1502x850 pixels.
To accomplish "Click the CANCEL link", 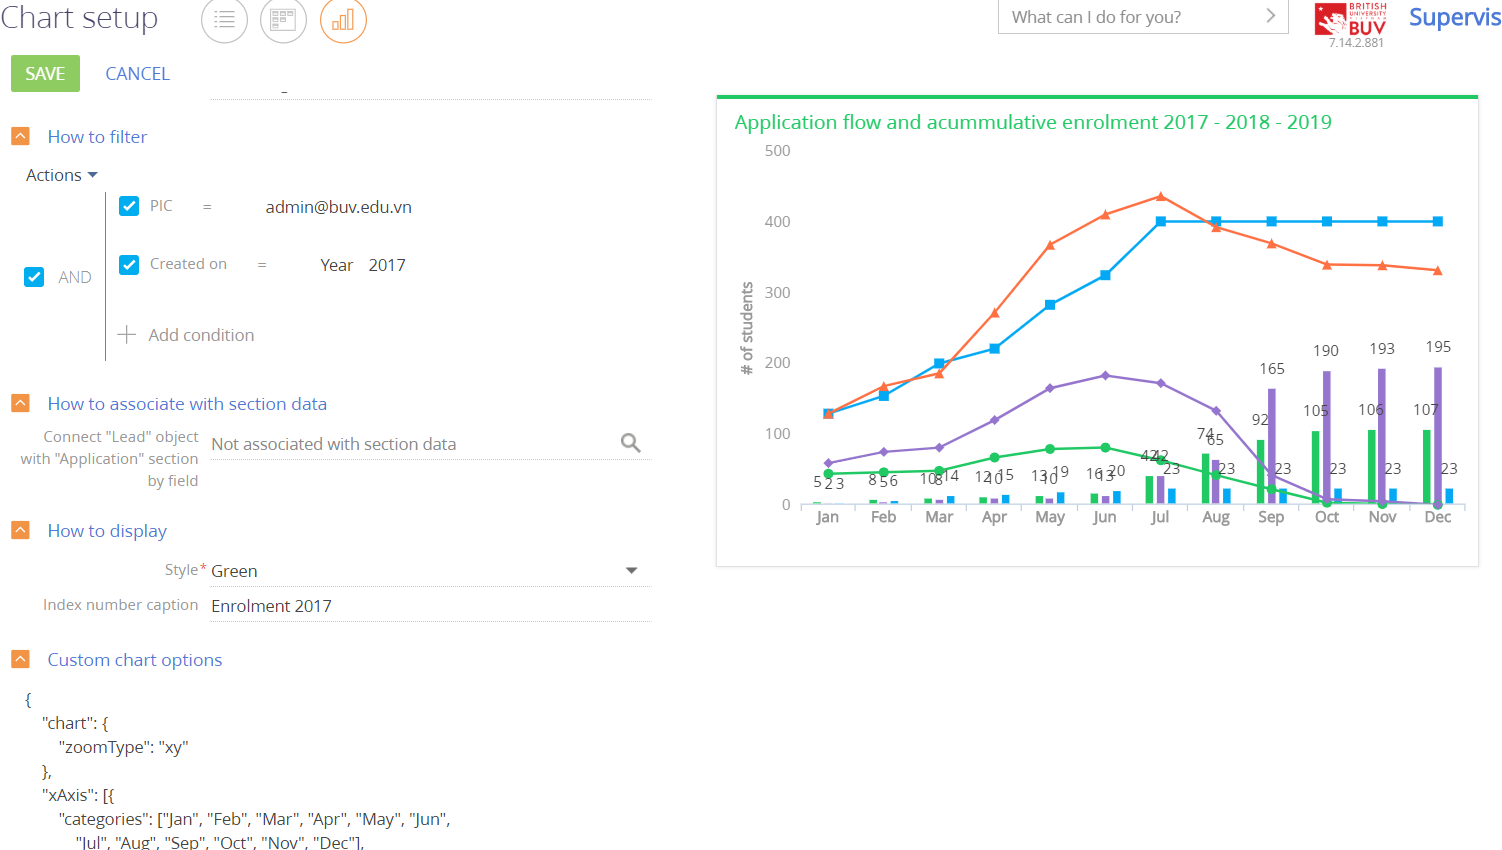I will (137, 73).
